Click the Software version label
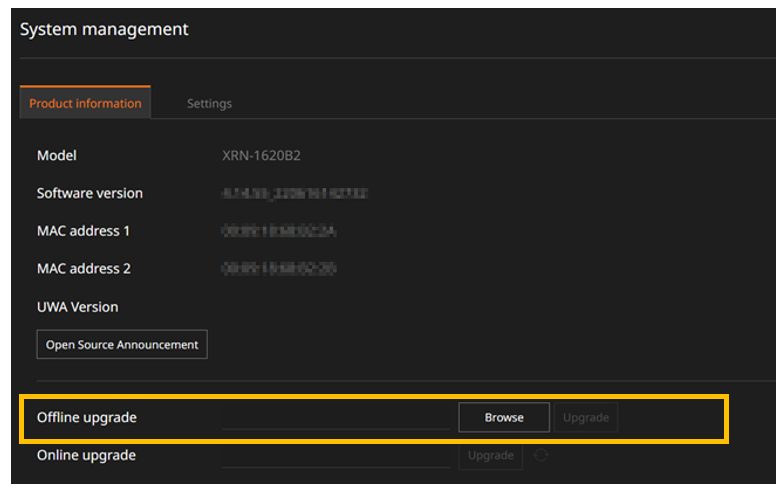This screenshot has height=493, width=784. click(89, 193)
